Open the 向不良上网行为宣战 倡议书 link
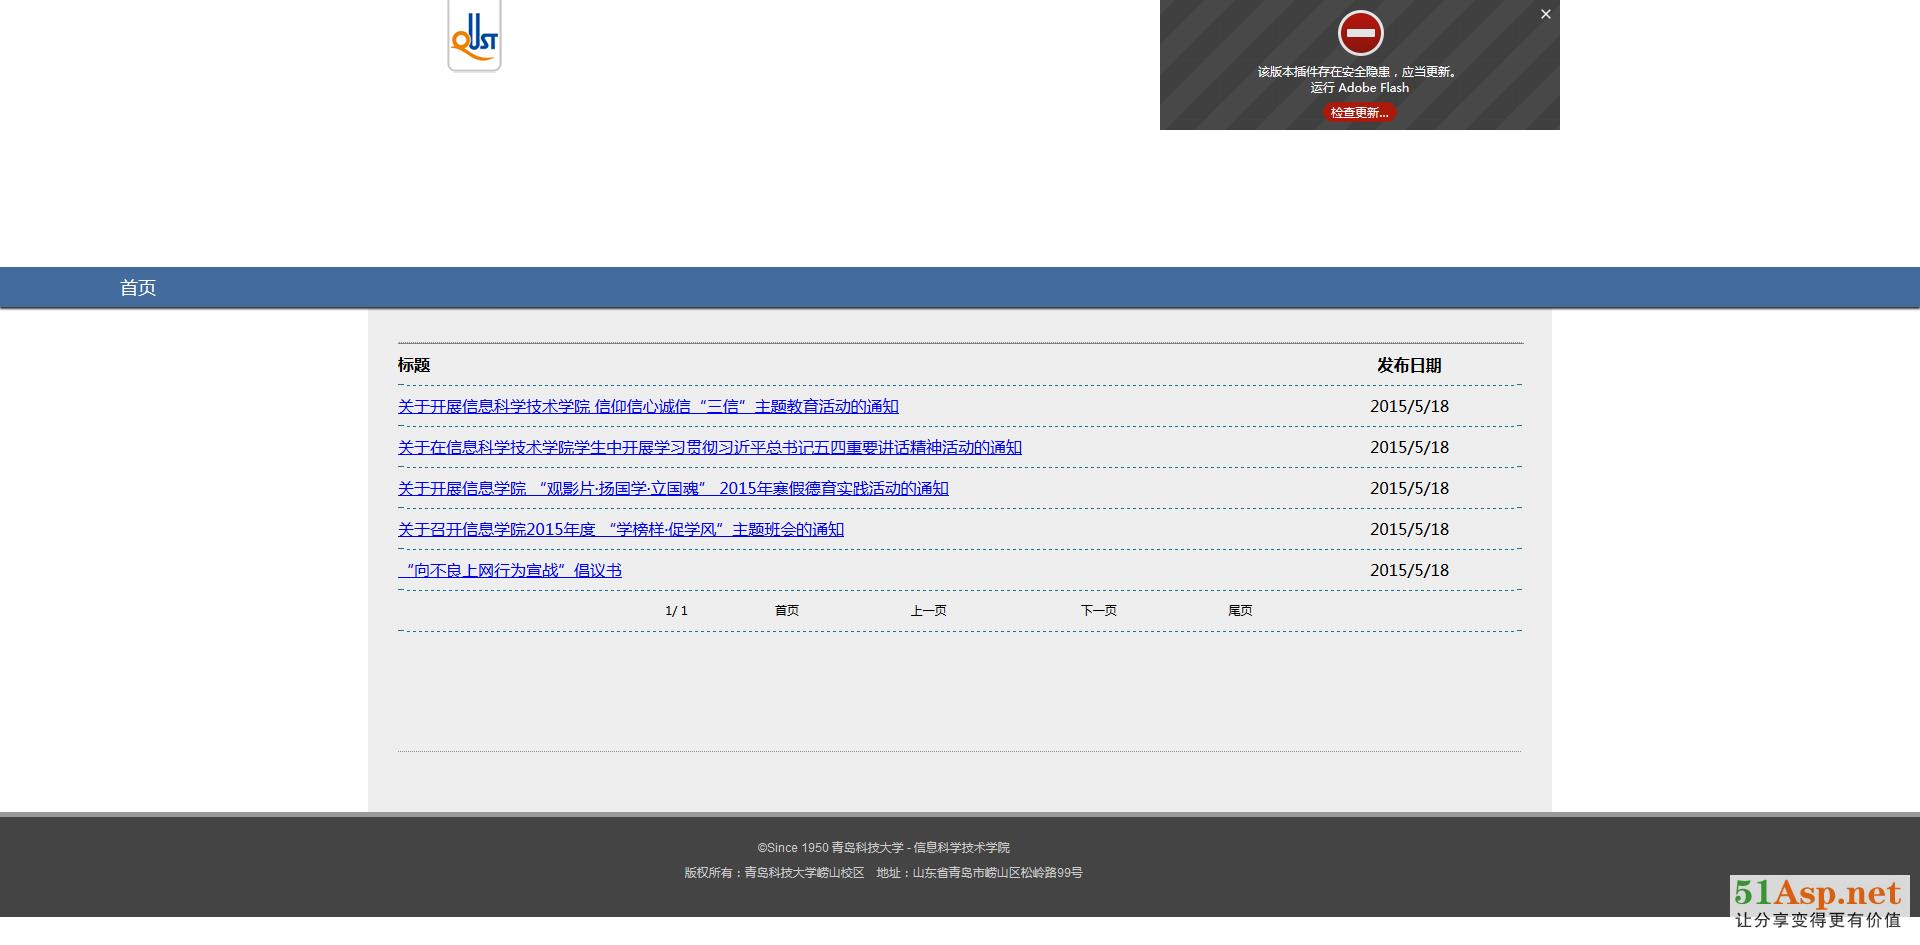 point(510,570)
